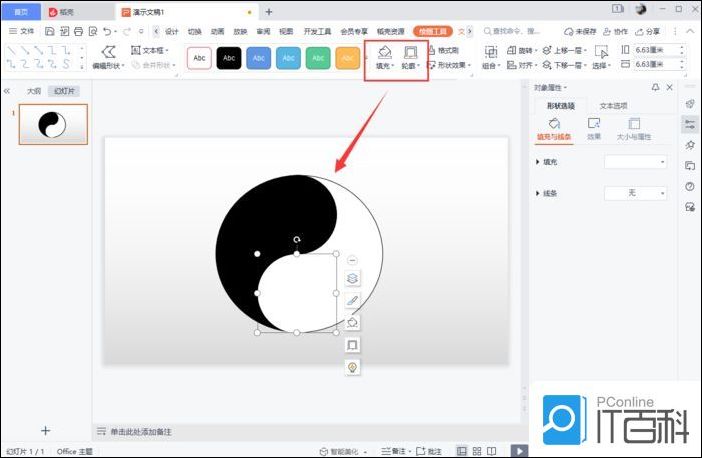Switch to the Text Options (文本选项) tab
Image resolution: width=702 pixels, height=458 pixels.
(613, 106)
